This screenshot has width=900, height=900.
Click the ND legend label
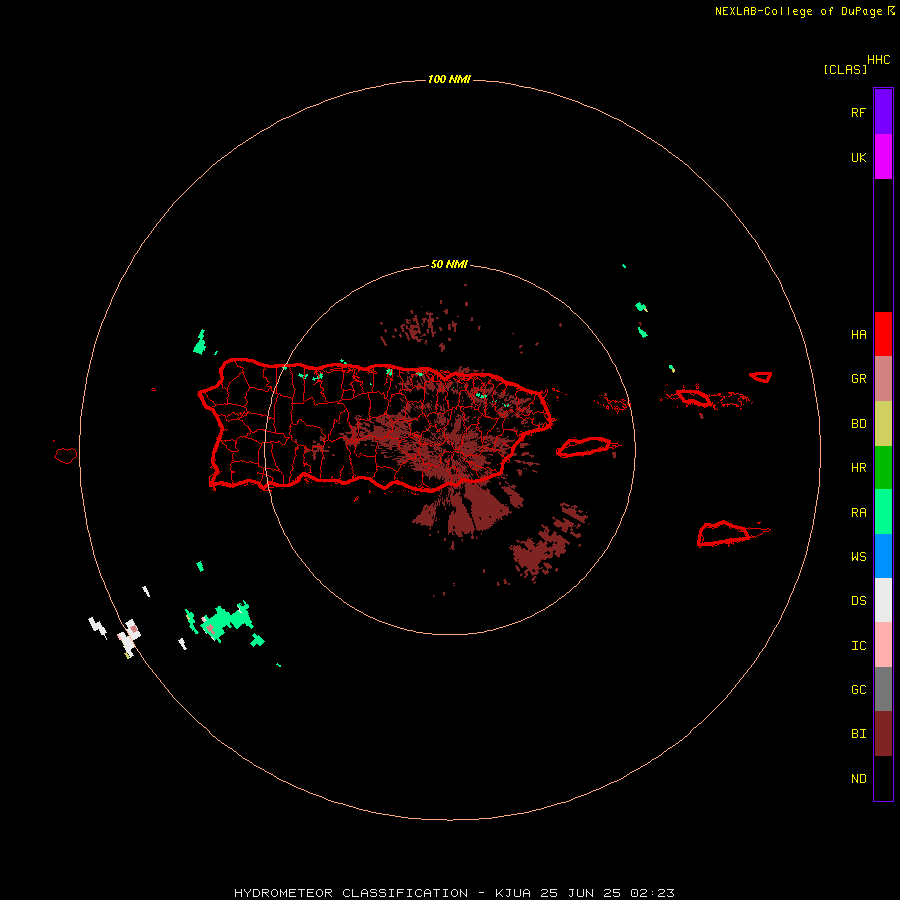858,779
